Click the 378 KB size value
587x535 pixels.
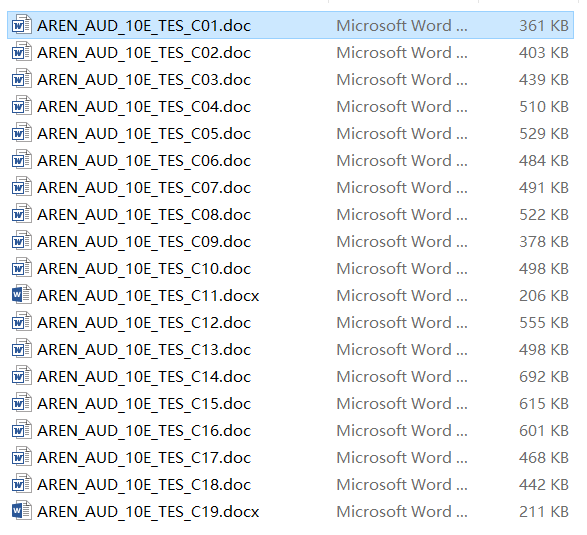pyautogui.click(x=544, y=241)
